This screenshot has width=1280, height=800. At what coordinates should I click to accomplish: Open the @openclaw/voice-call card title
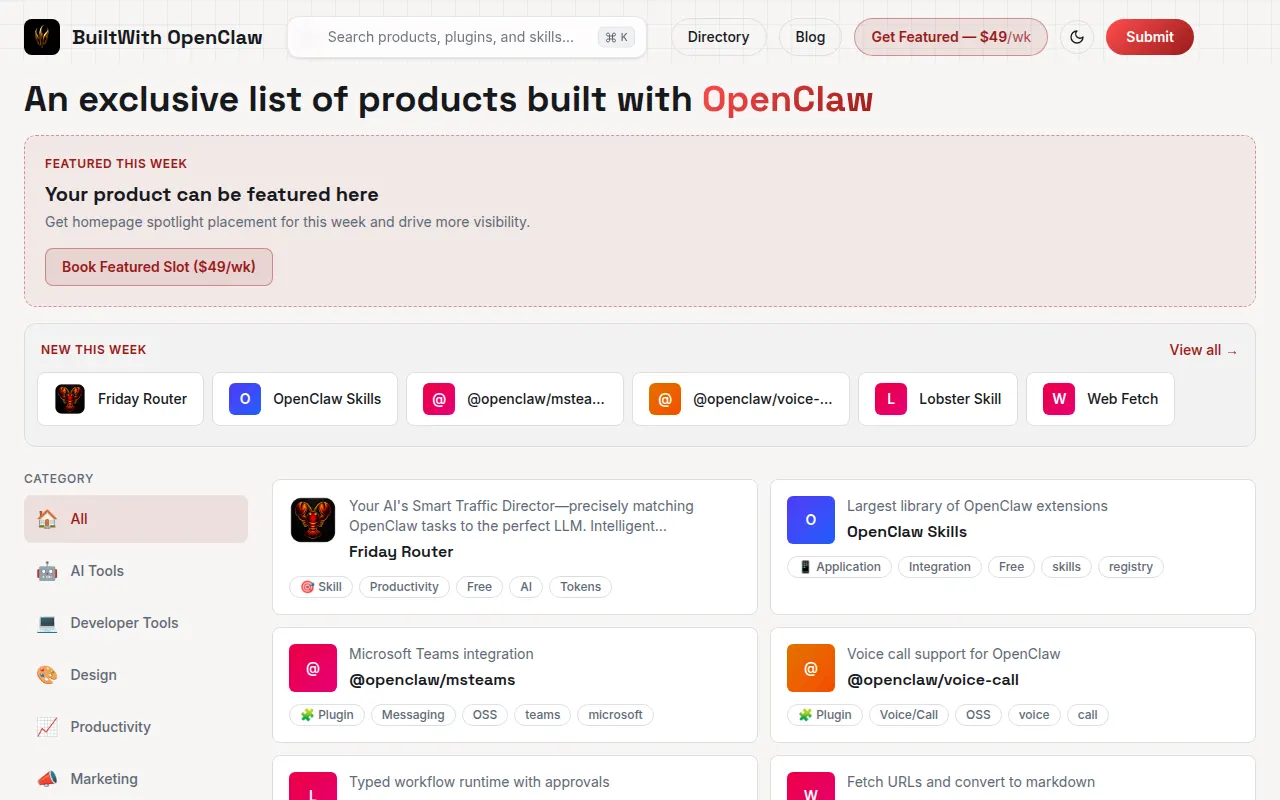[x=933, y=680]
